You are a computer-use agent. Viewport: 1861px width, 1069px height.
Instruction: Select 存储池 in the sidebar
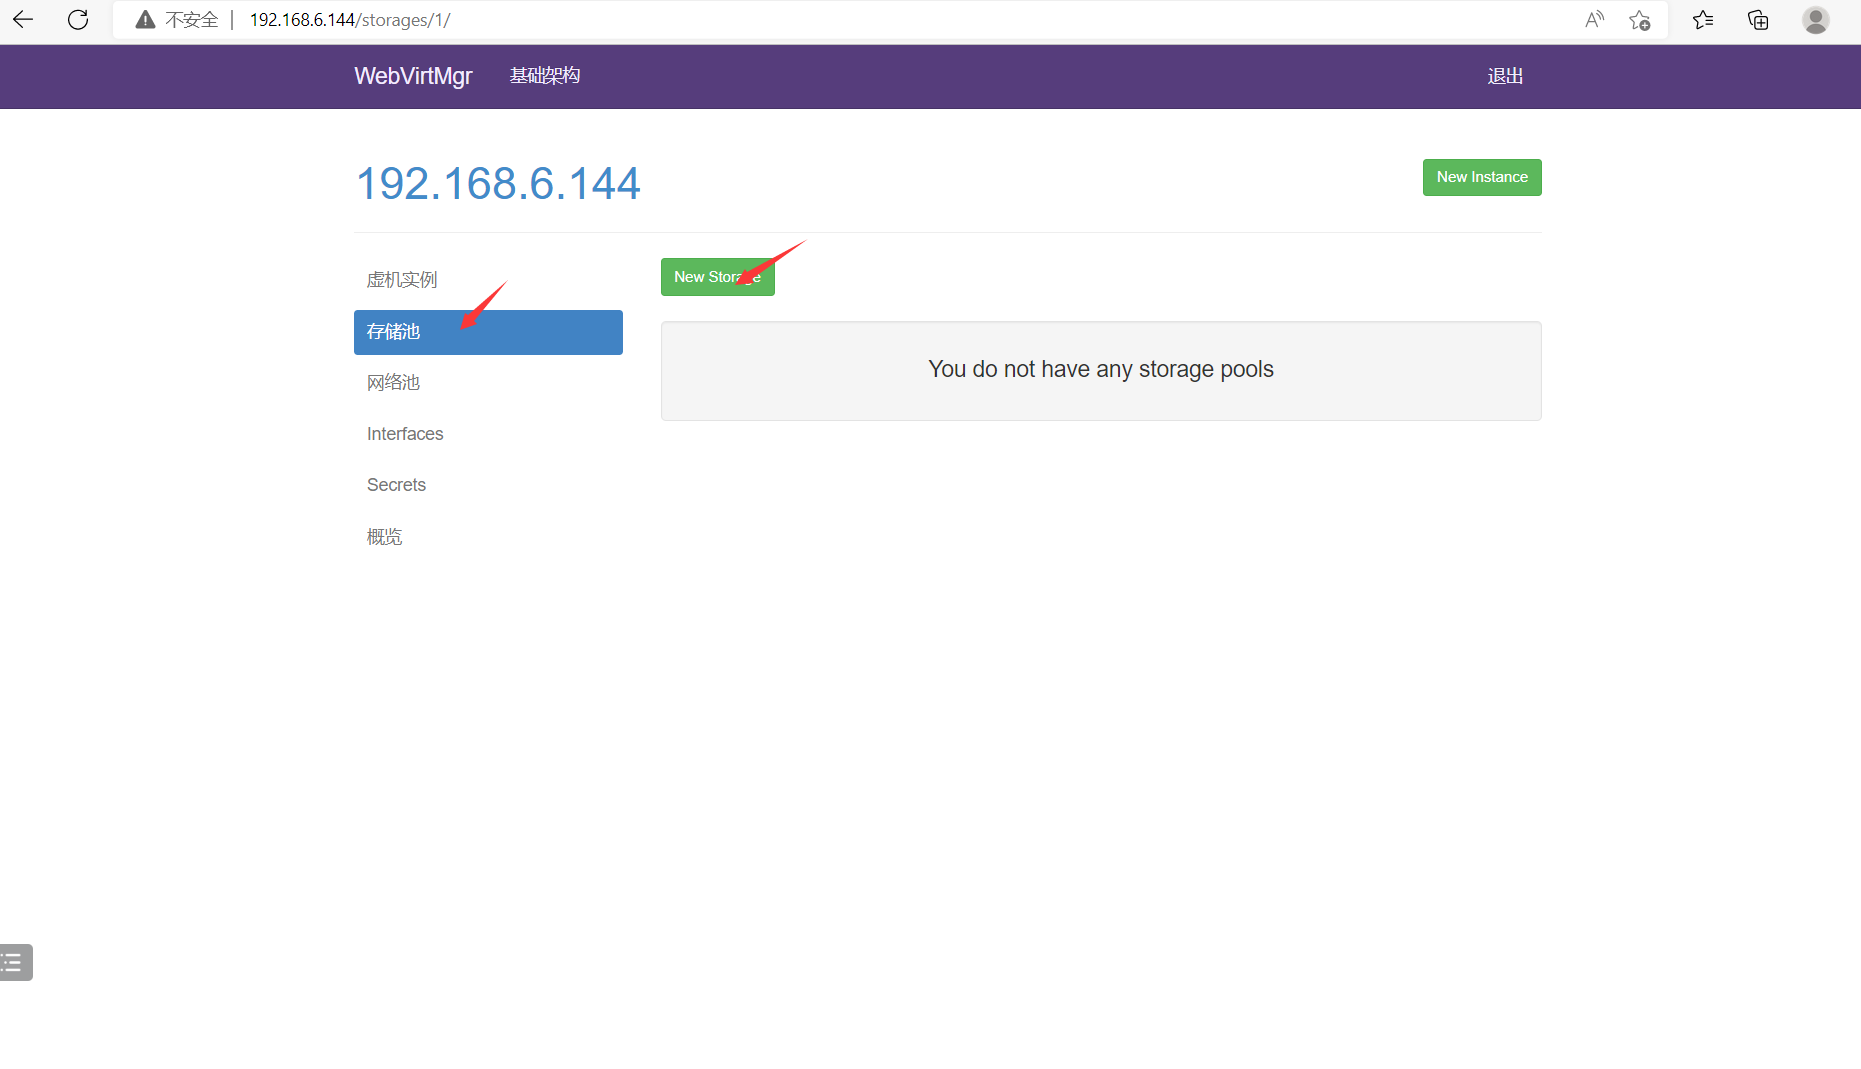pyautogui.click(x=488, y=332)
